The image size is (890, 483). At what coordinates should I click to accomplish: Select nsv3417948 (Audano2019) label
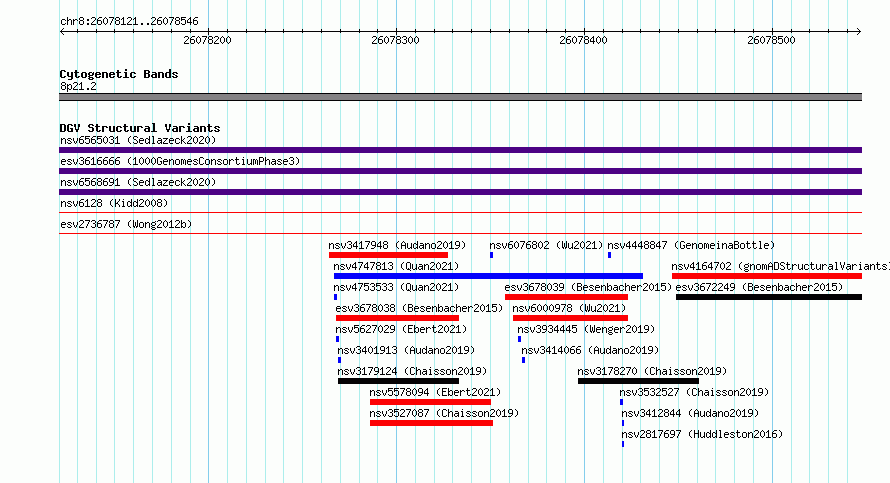[397, 245]
